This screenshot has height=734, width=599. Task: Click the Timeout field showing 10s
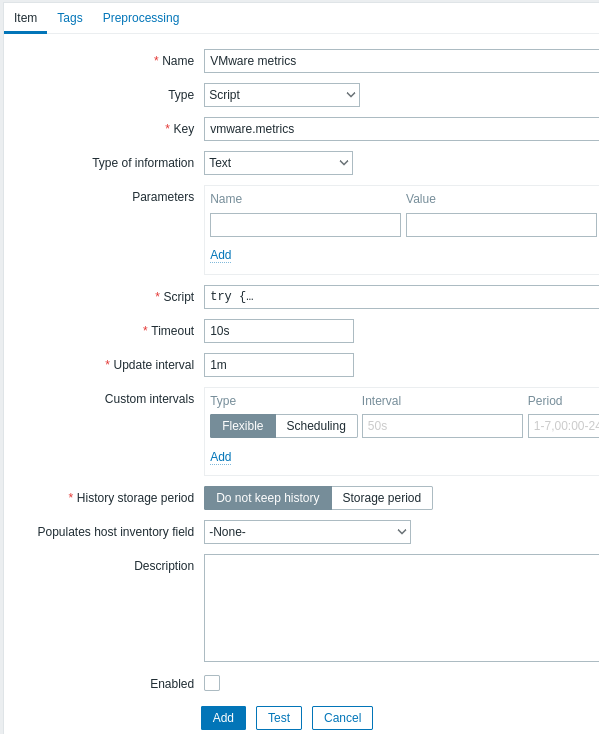pyautogui.click(x=279, y=331)
